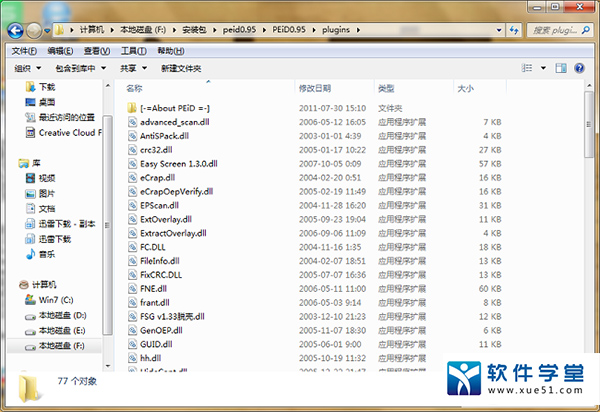Click the 新建文件夹 button
The width and height of the screenshot is (600, 412).
[181, 68]
